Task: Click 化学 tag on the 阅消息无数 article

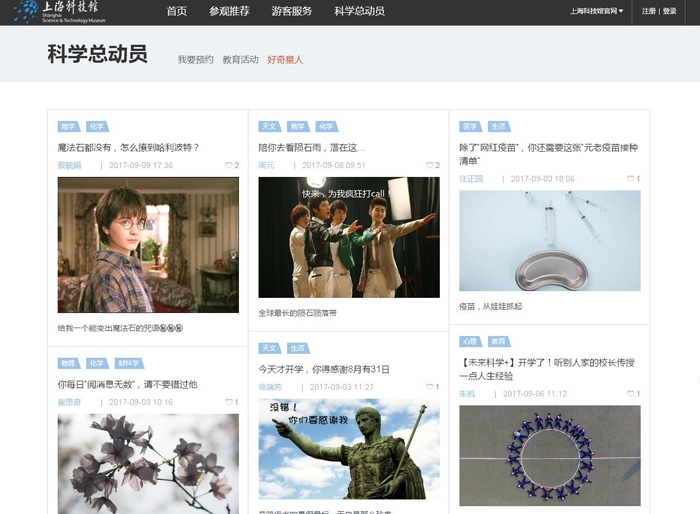Action: click(x=97, y=363)
